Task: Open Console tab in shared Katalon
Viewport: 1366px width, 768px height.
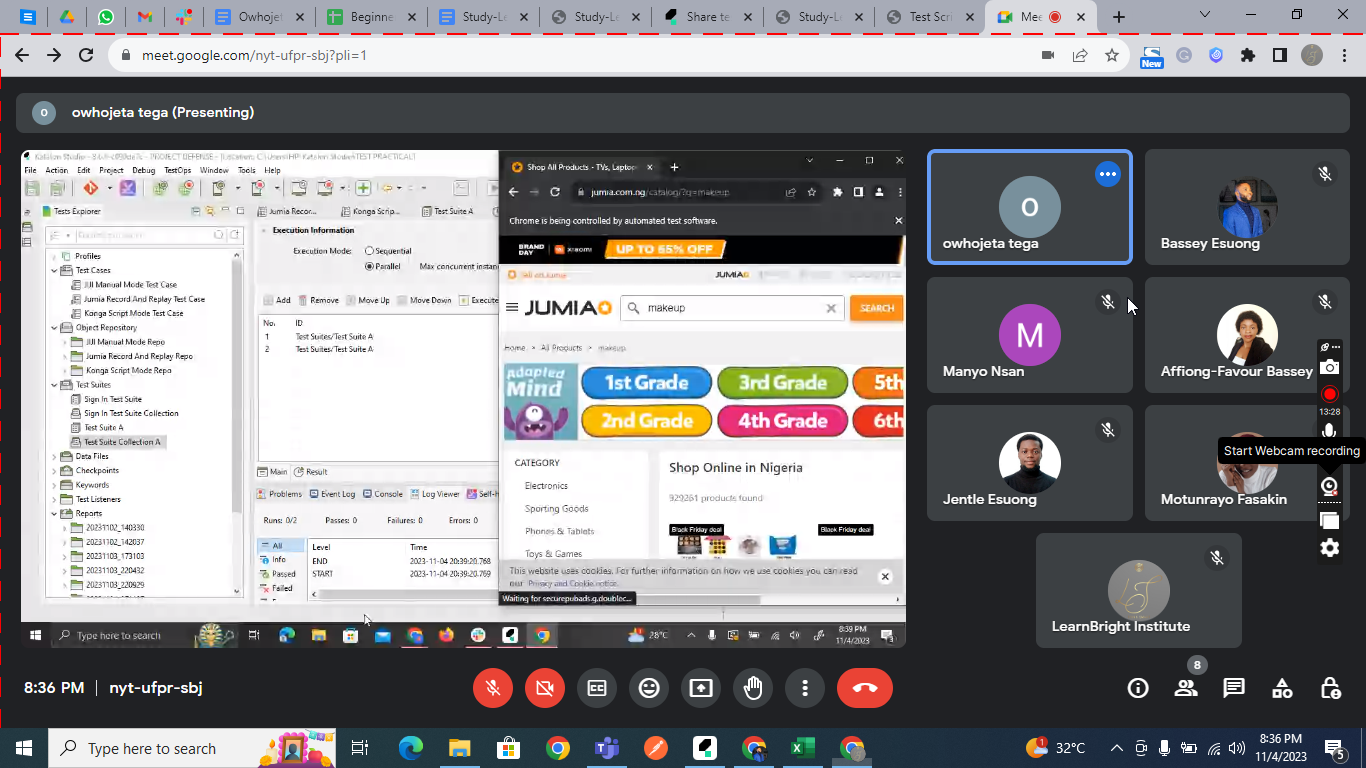Action: pos(383,494)
